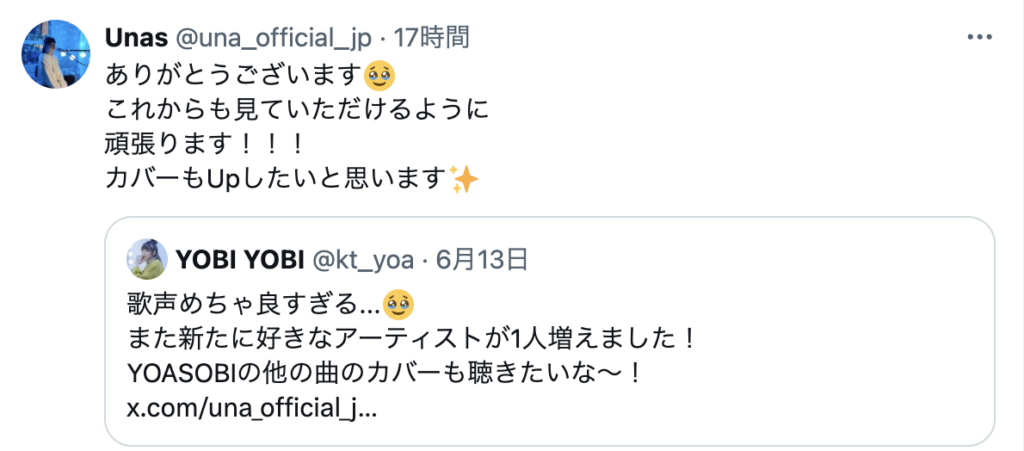The image size is (1024, 451).
Task: Click the カバーもUpしたいと思います line
Action: point(277,179)
